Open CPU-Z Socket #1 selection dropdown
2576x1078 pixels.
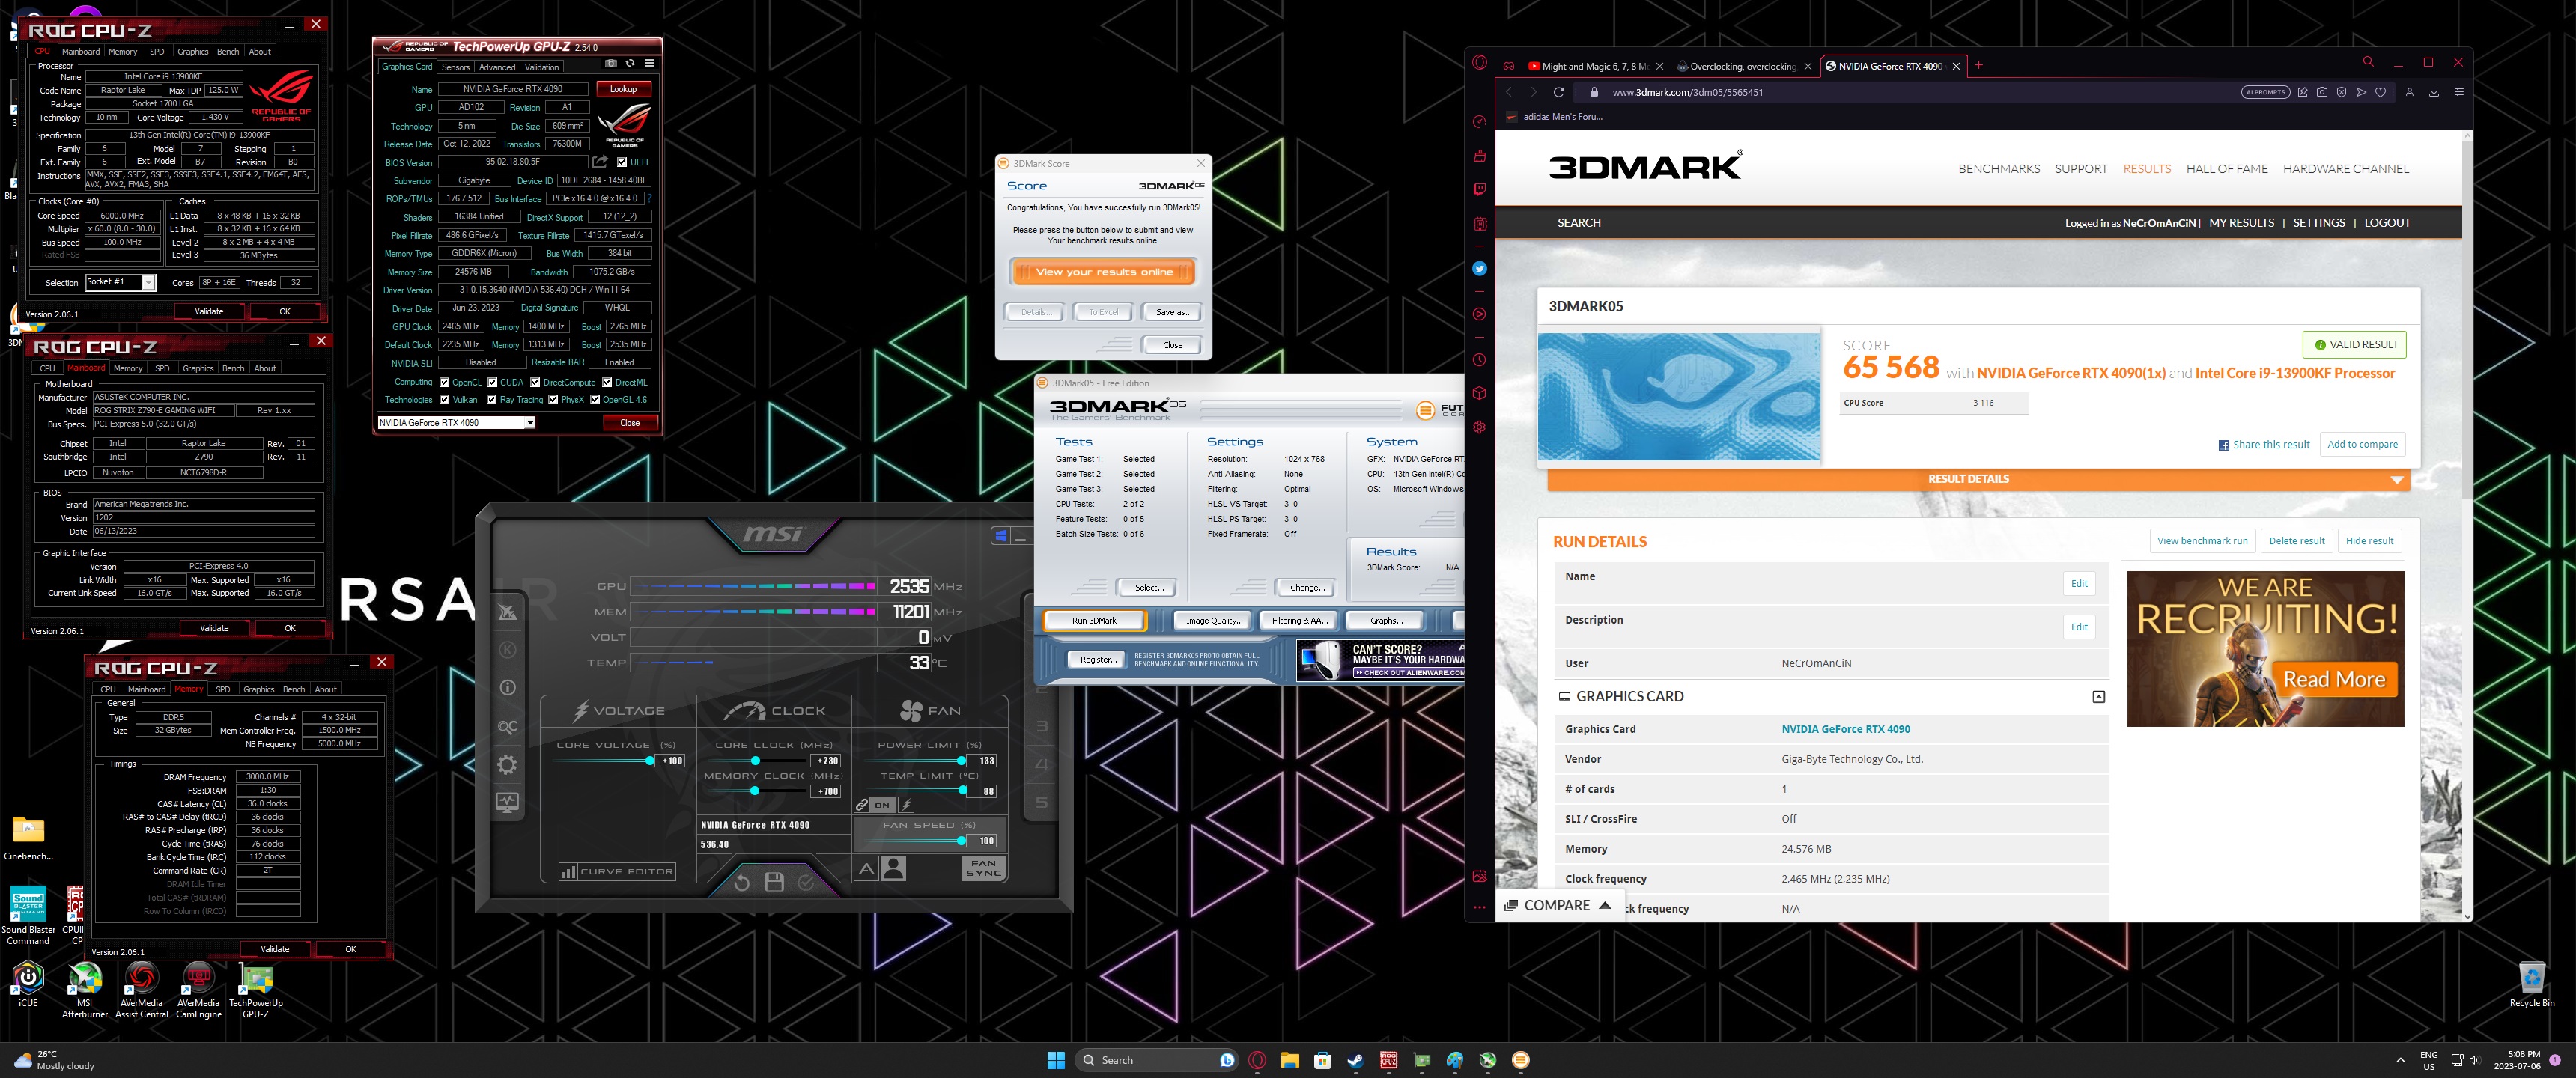click(148, 283)
